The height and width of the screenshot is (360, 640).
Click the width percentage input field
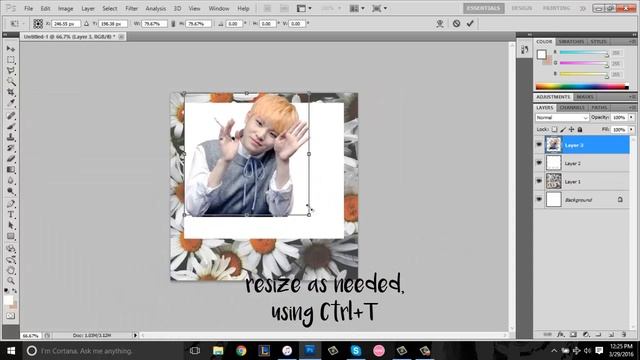pos(154,24)
